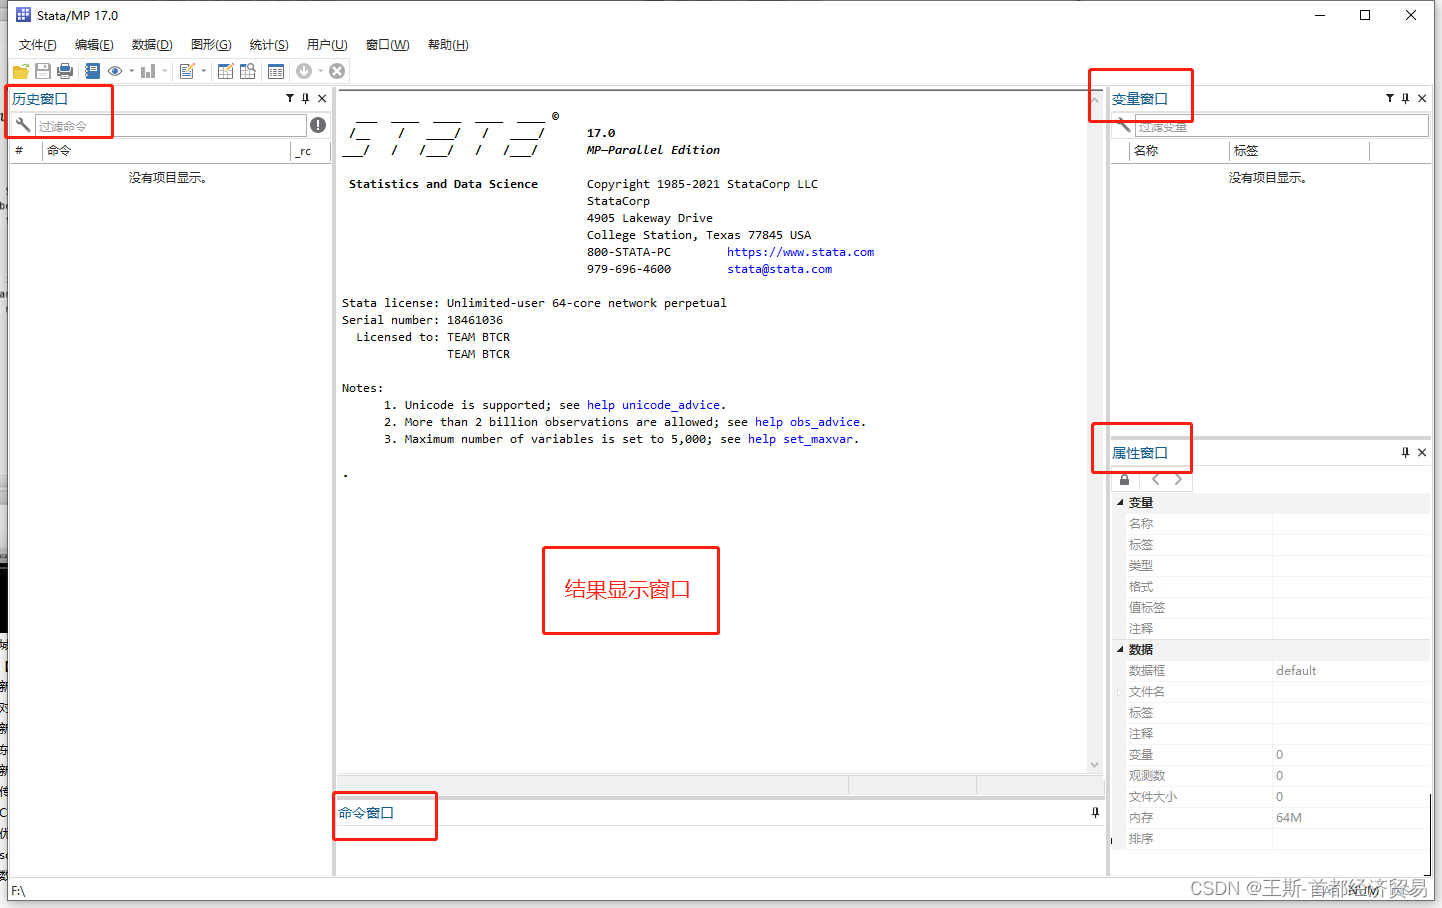
Task: Click the Viewer eye icon
Action: tap(115, 71)
